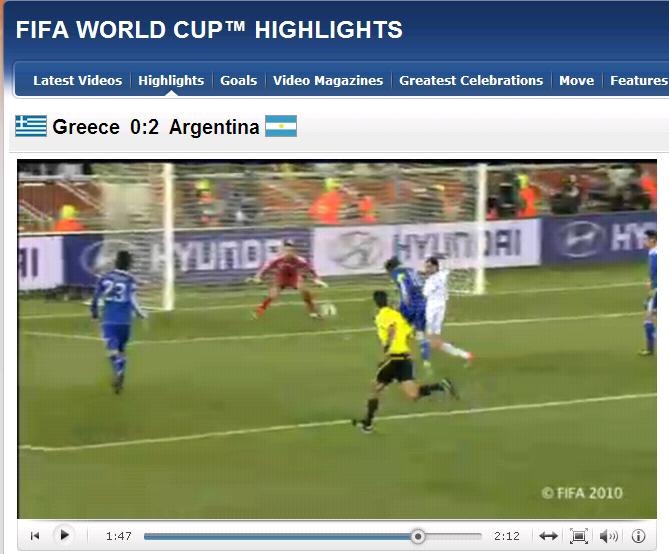Click the video progress slider handle

pos(418,536)
